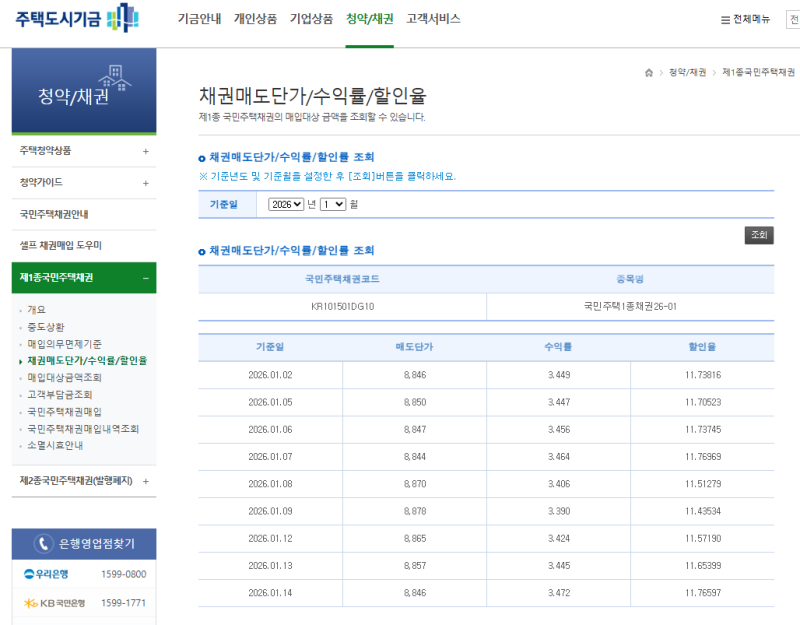Open 고객서비스 top menu

(x=433, y=19)
